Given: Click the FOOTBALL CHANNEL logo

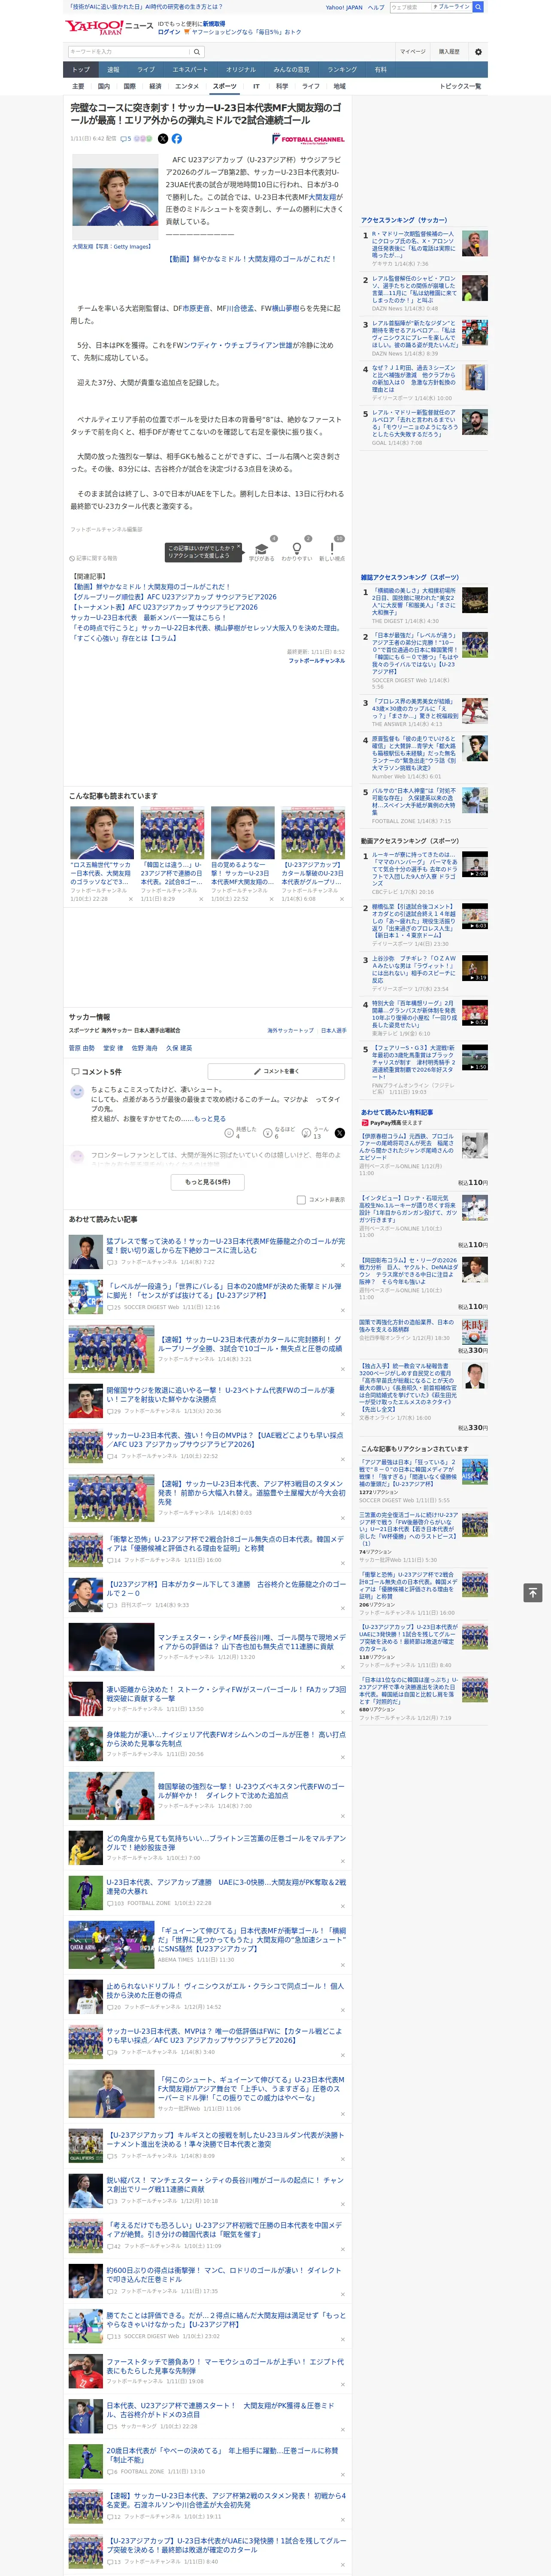Looking at the screenshot, I should coord(308,139).
